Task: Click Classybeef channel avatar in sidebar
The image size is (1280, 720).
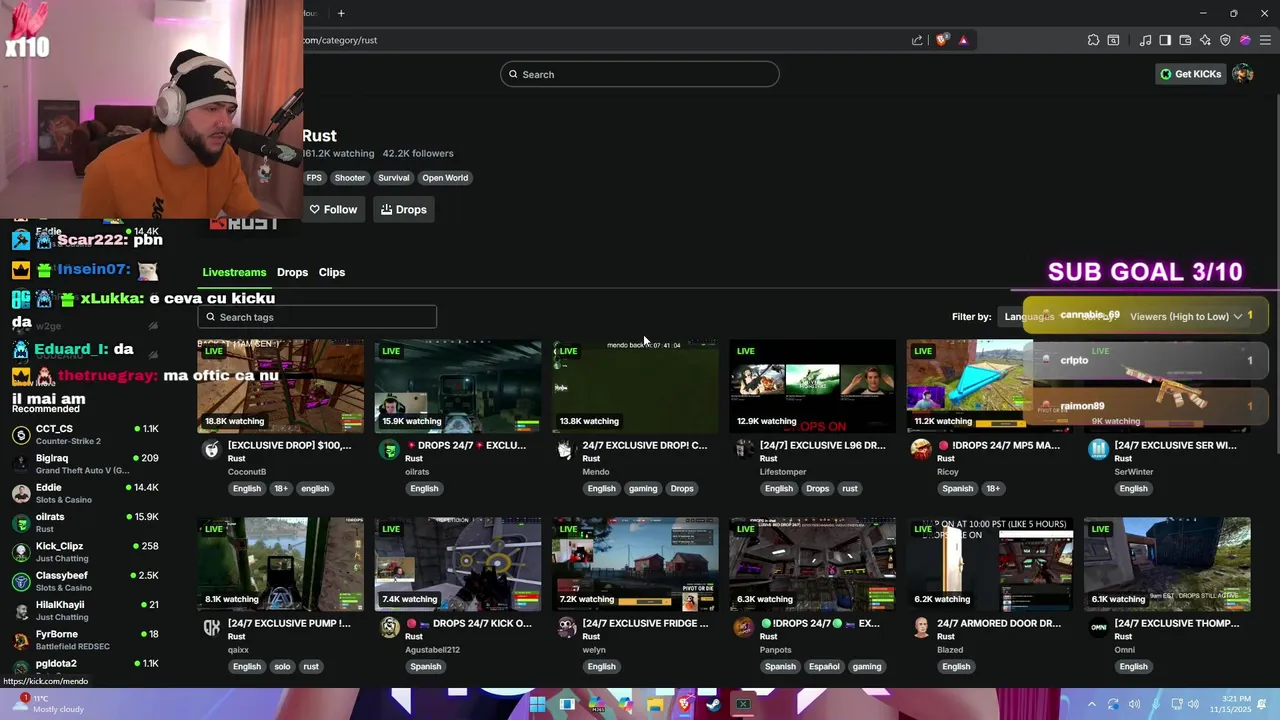Action: (x=21, y=581)
